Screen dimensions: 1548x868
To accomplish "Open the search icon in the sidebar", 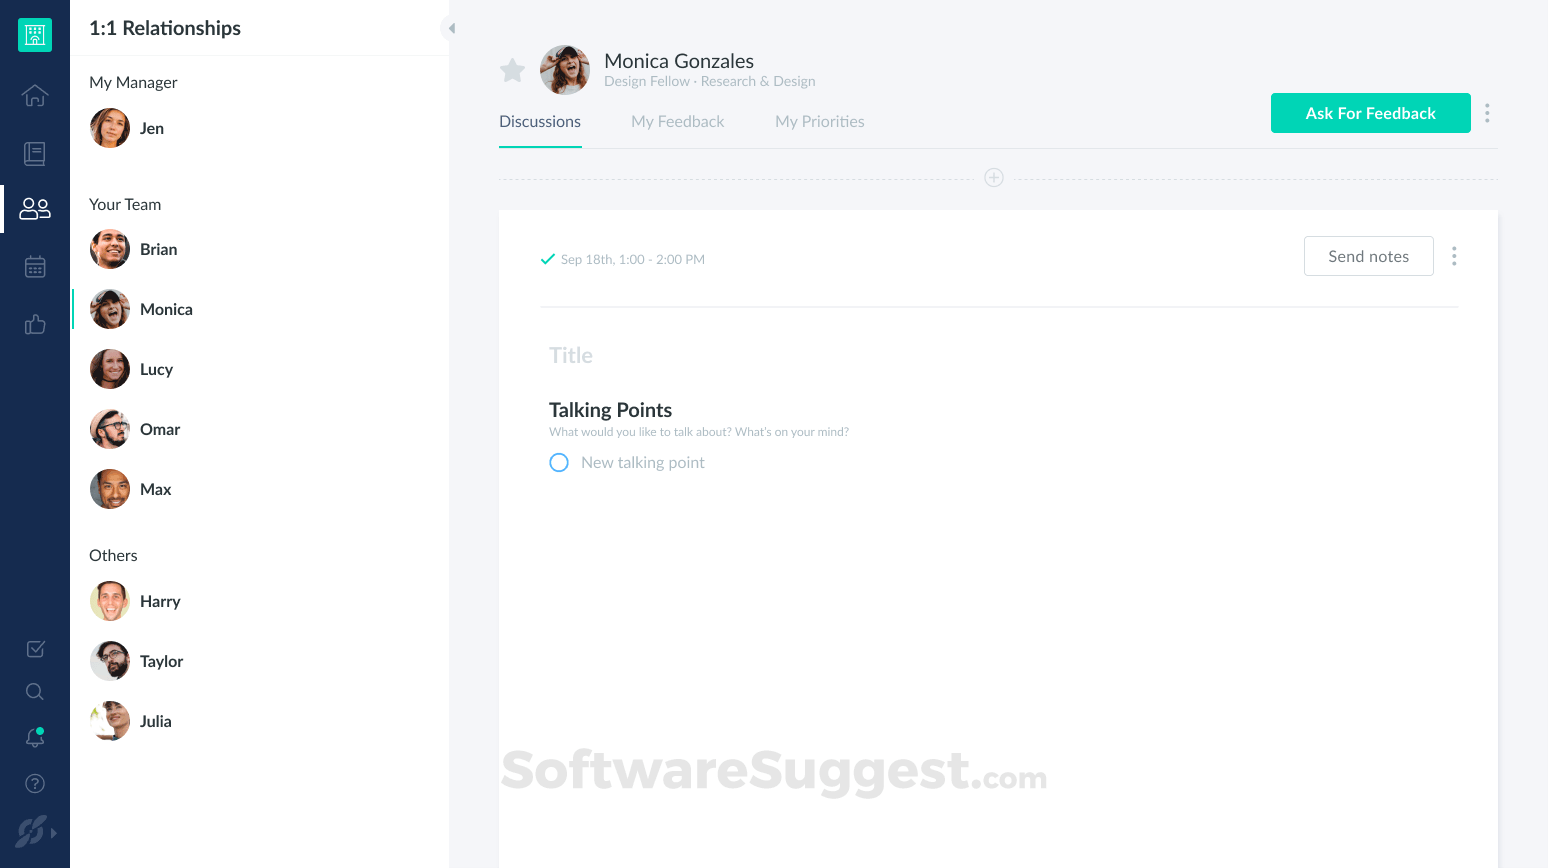I will 34,691.
